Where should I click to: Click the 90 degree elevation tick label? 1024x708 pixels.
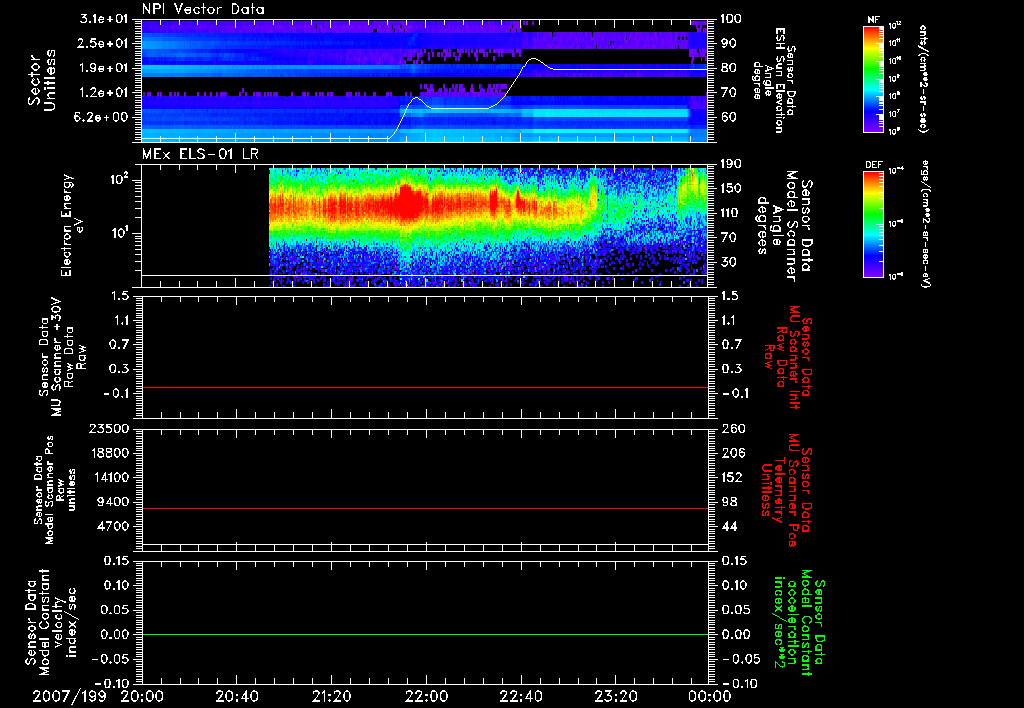tap(727, 43)
